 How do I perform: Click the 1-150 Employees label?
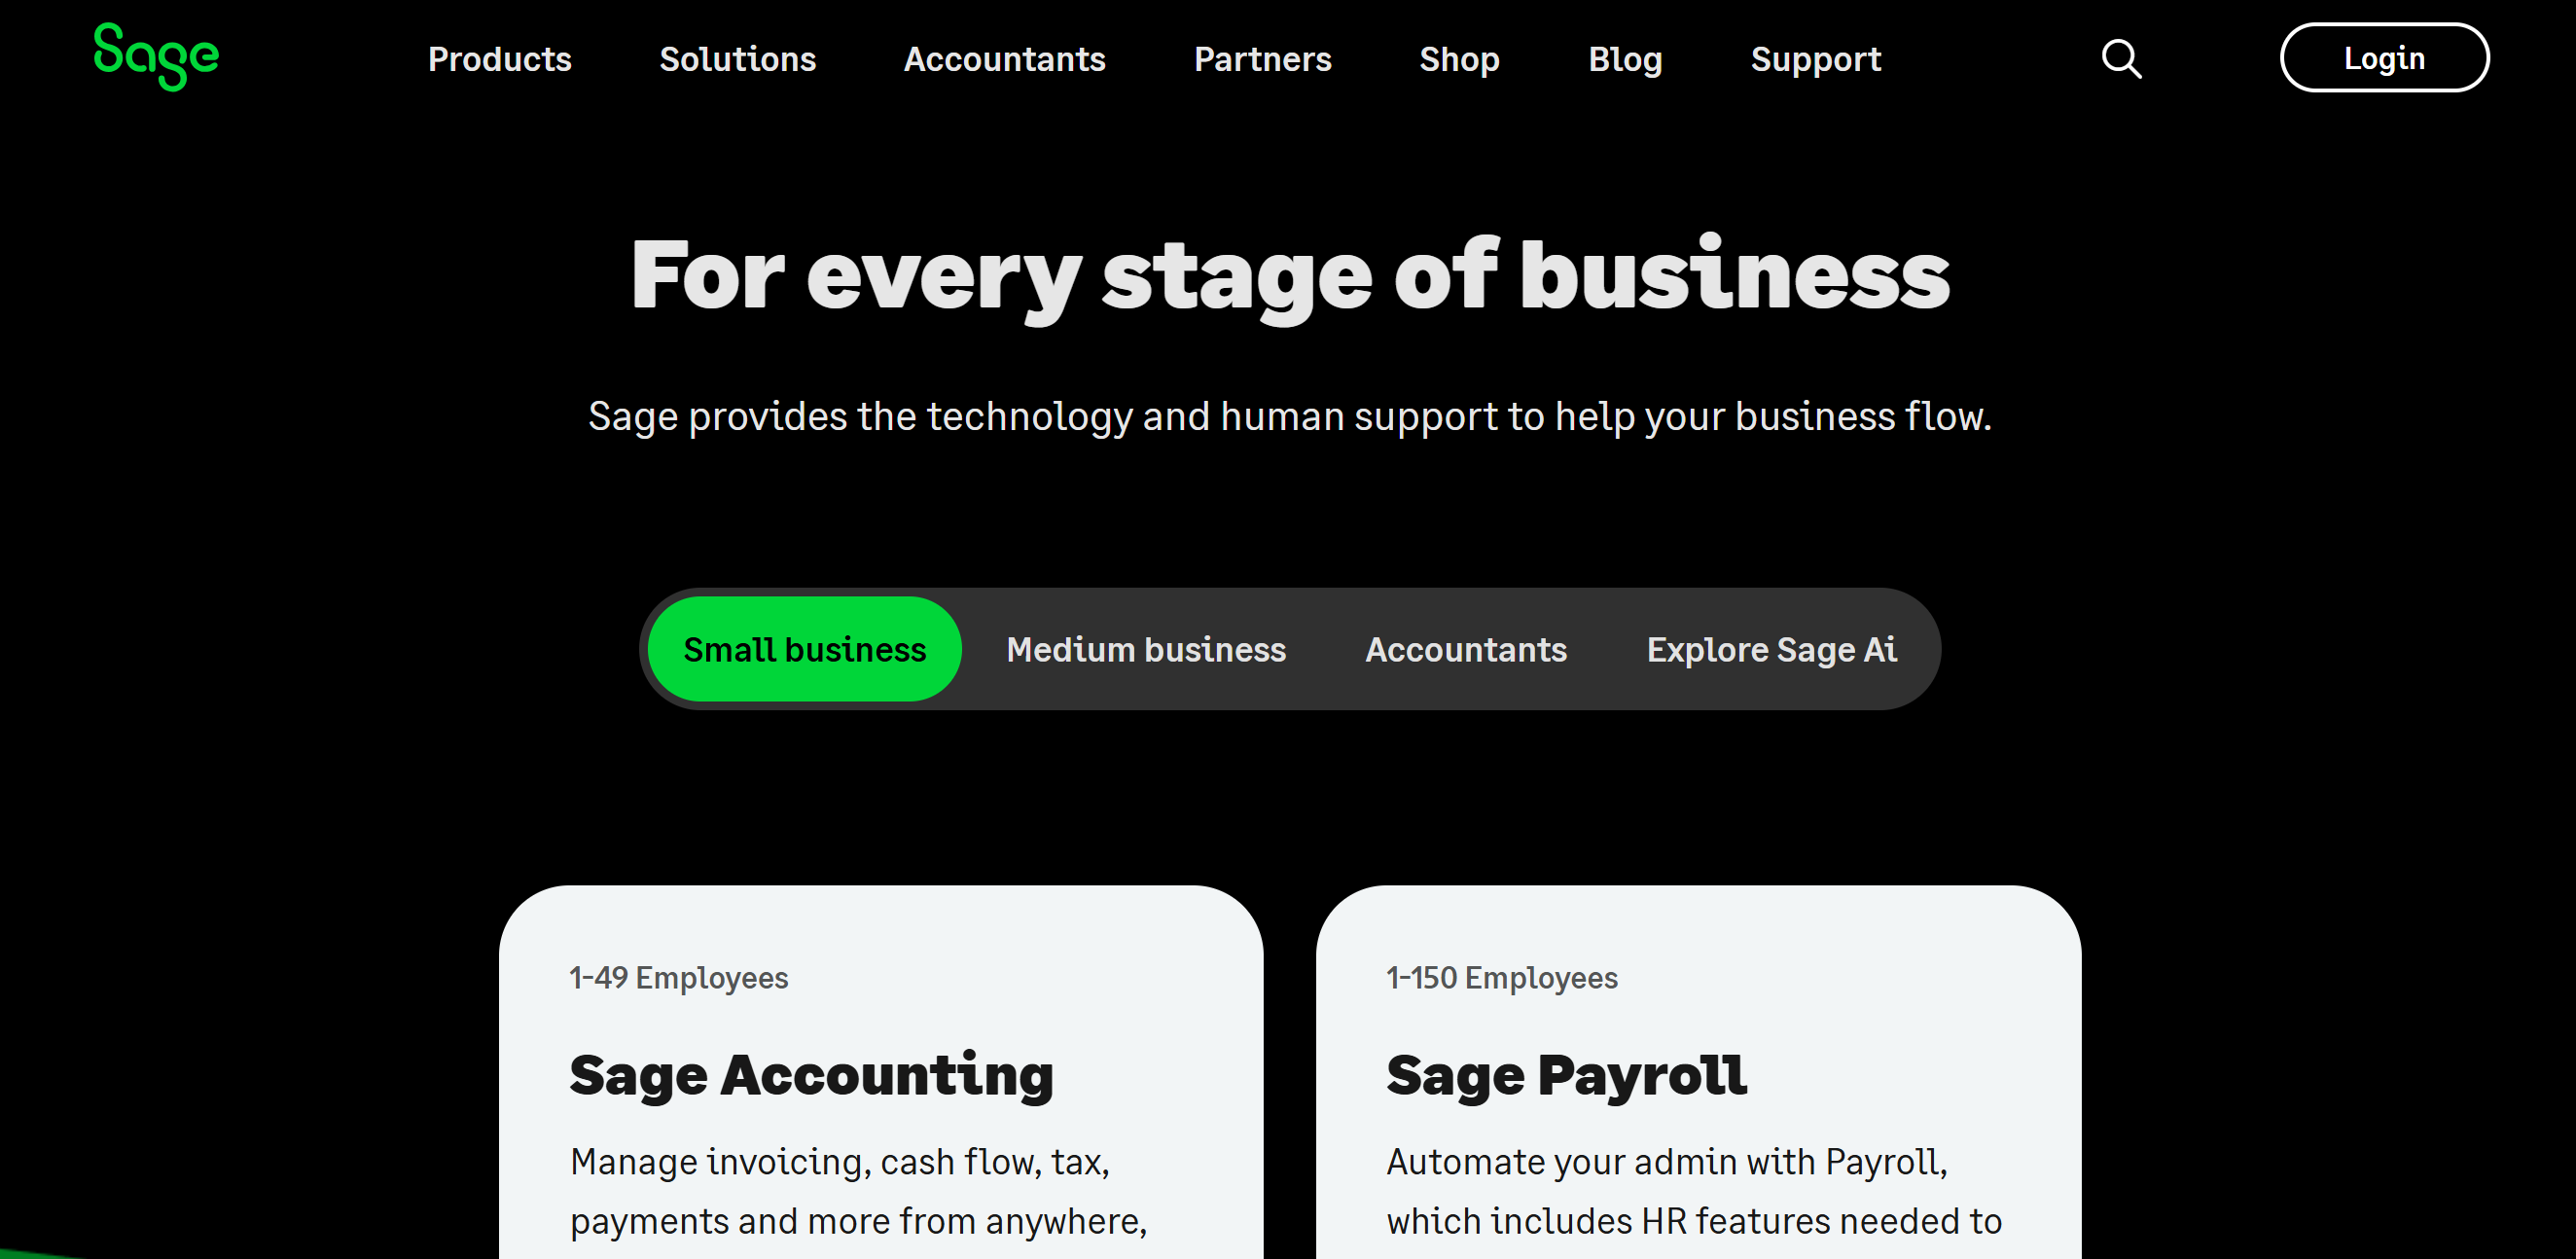point(1502,977)
